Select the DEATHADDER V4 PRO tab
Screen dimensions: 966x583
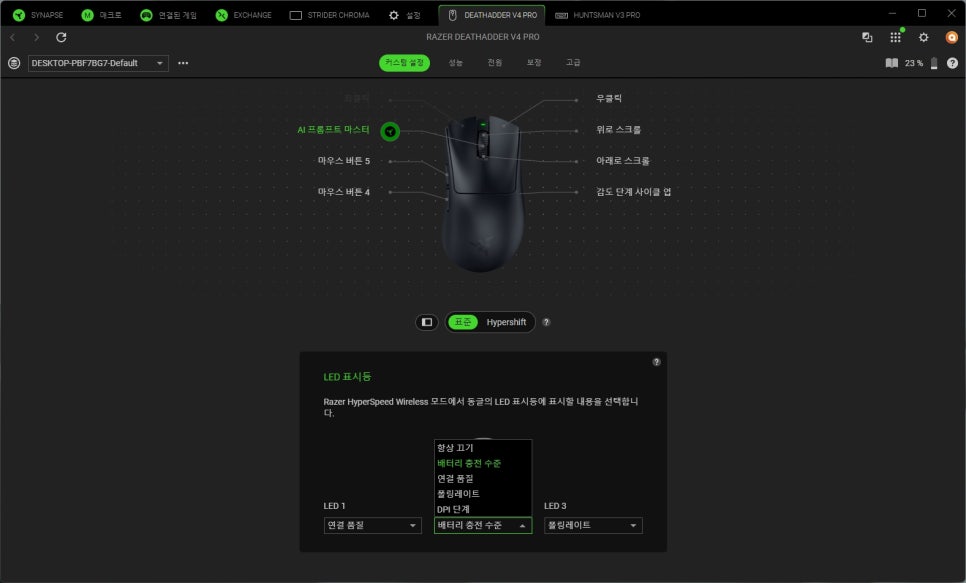[492, 15]
